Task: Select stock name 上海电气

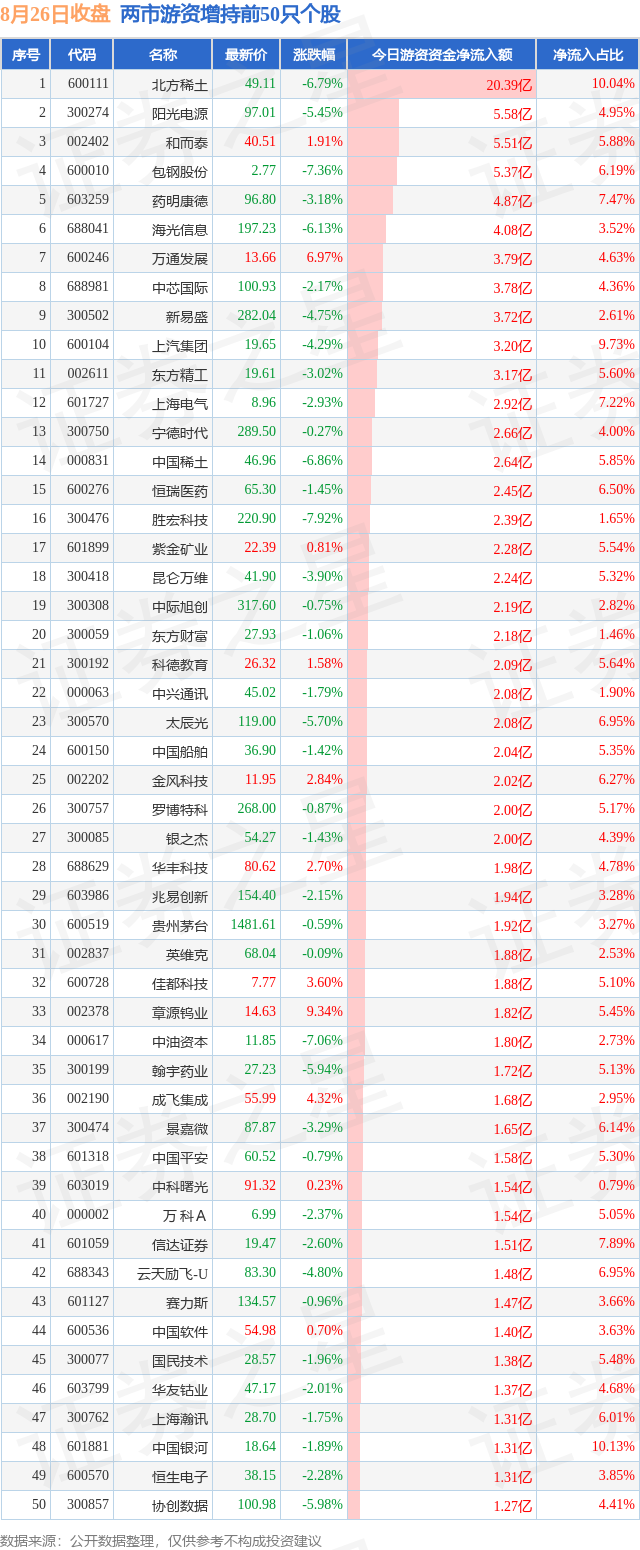Action: click(180, 404)
